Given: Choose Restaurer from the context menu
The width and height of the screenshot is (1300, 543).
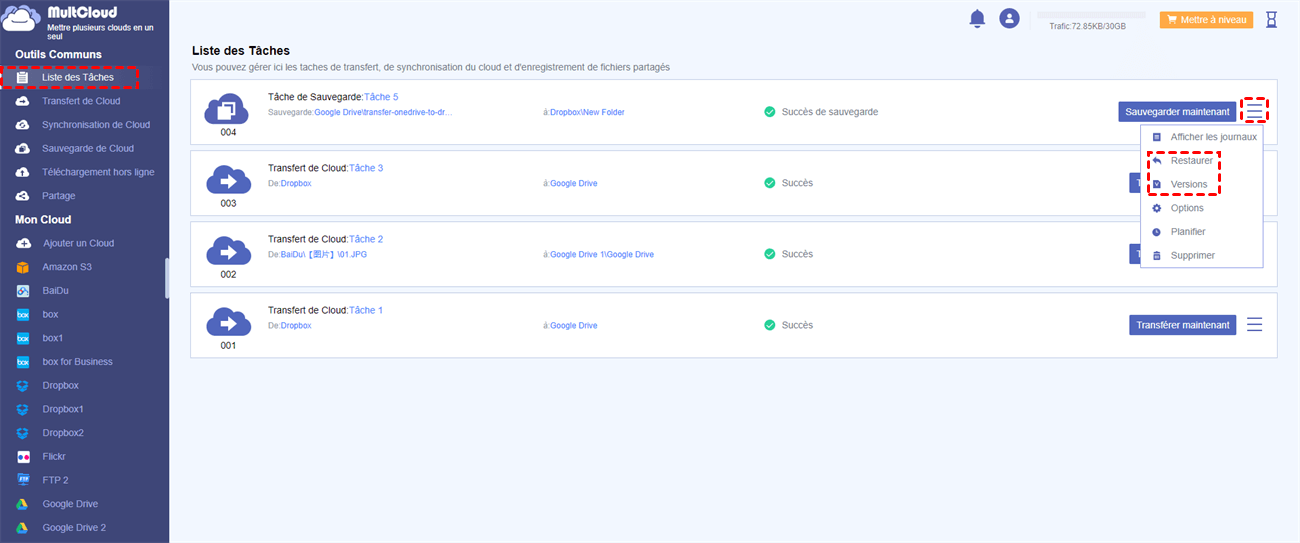Looking at the screenshot, I should 1191,161.
